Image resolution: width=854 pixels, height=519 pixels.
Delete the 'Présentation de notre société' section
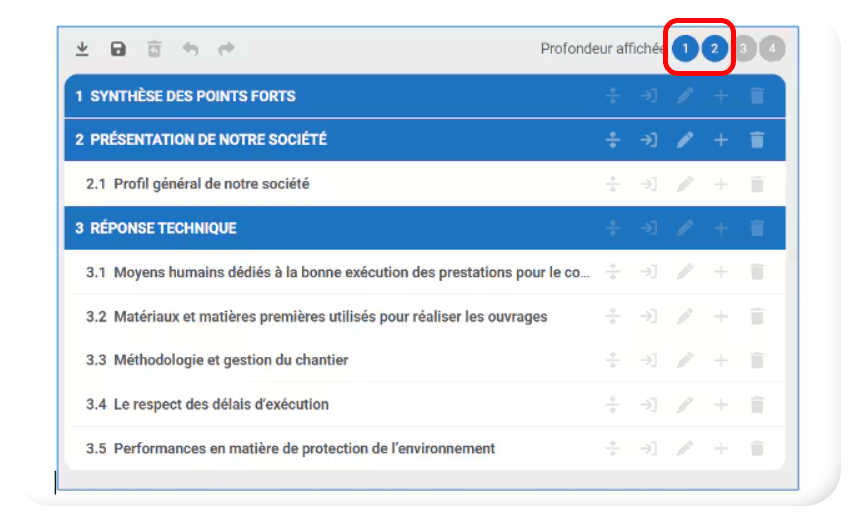757,140
